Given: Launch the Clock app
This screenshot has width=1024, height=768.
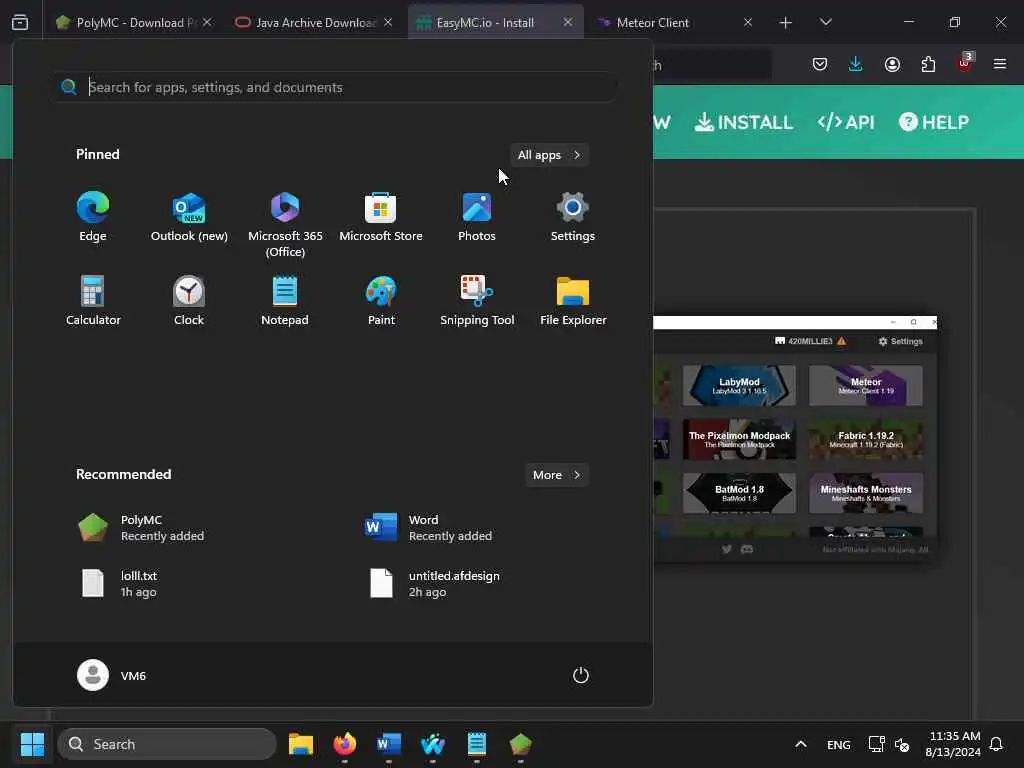Looking at the screenshot, I should point(189,301).
